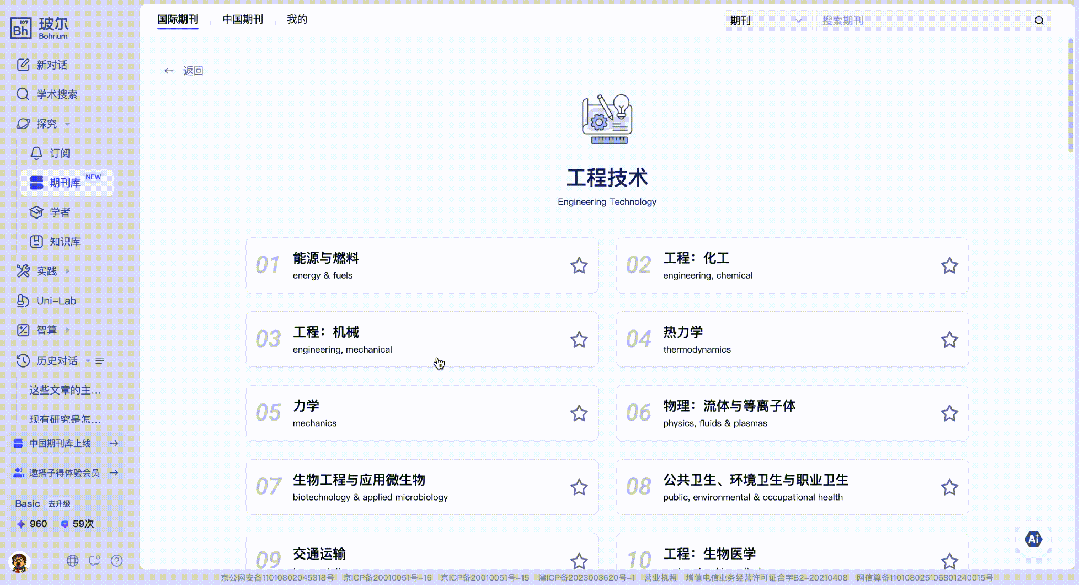Viewport: 1079px width, 585px height.
Task: Click the 新对话 new chat icon
Action: tap(24, 65)
